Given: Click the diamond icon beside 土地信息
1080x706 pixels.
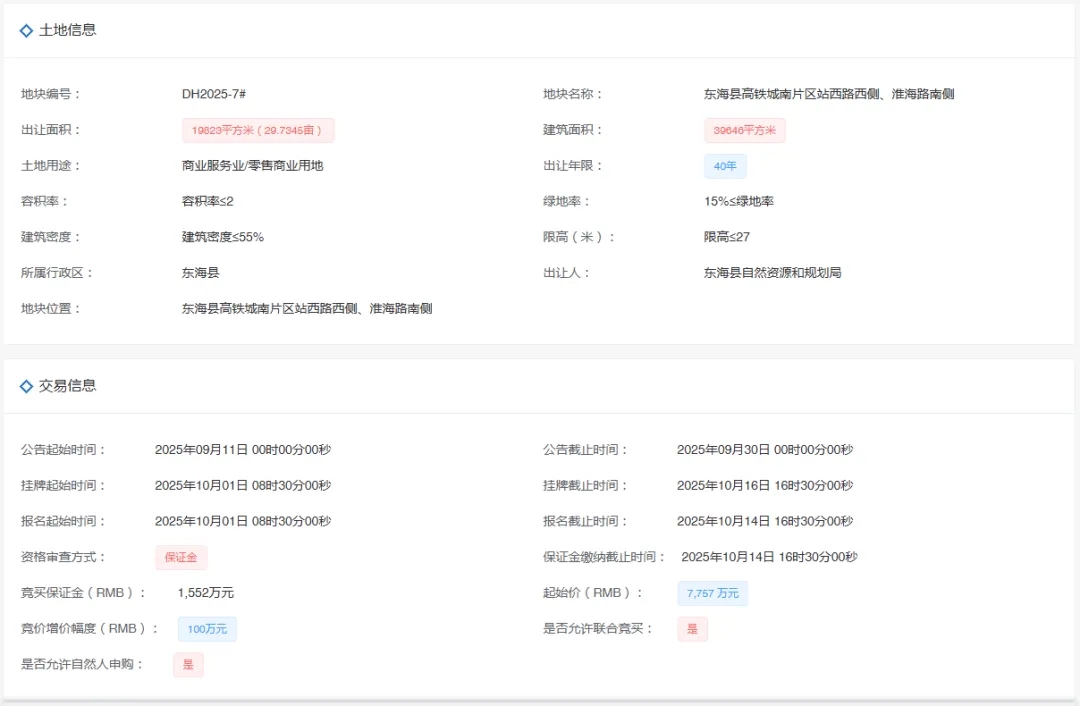Looking at the screenshot, I should (x=26, y=31).
